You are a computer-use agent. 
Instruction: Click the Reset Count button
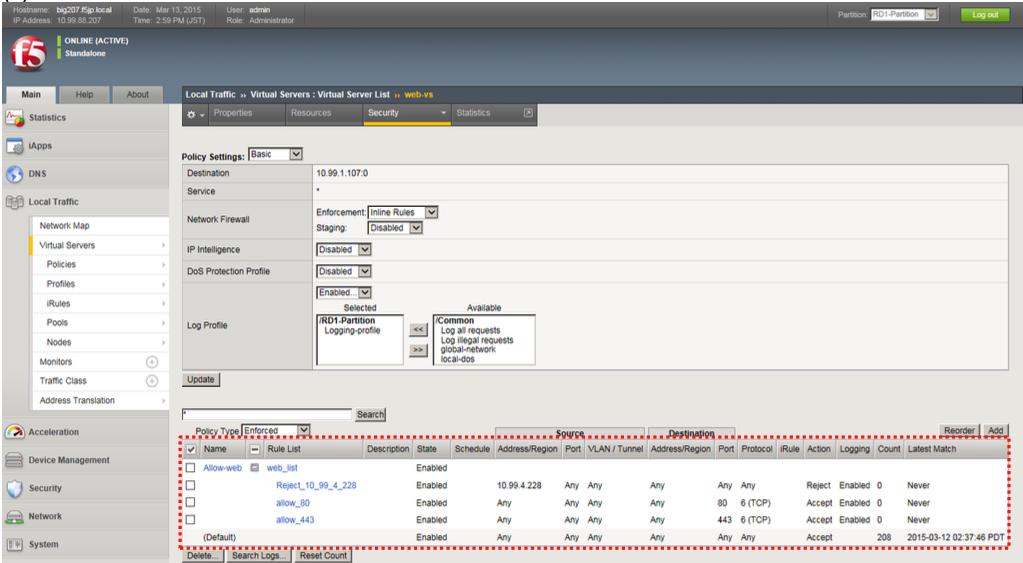pyautogui.click(x=323, y=556)
